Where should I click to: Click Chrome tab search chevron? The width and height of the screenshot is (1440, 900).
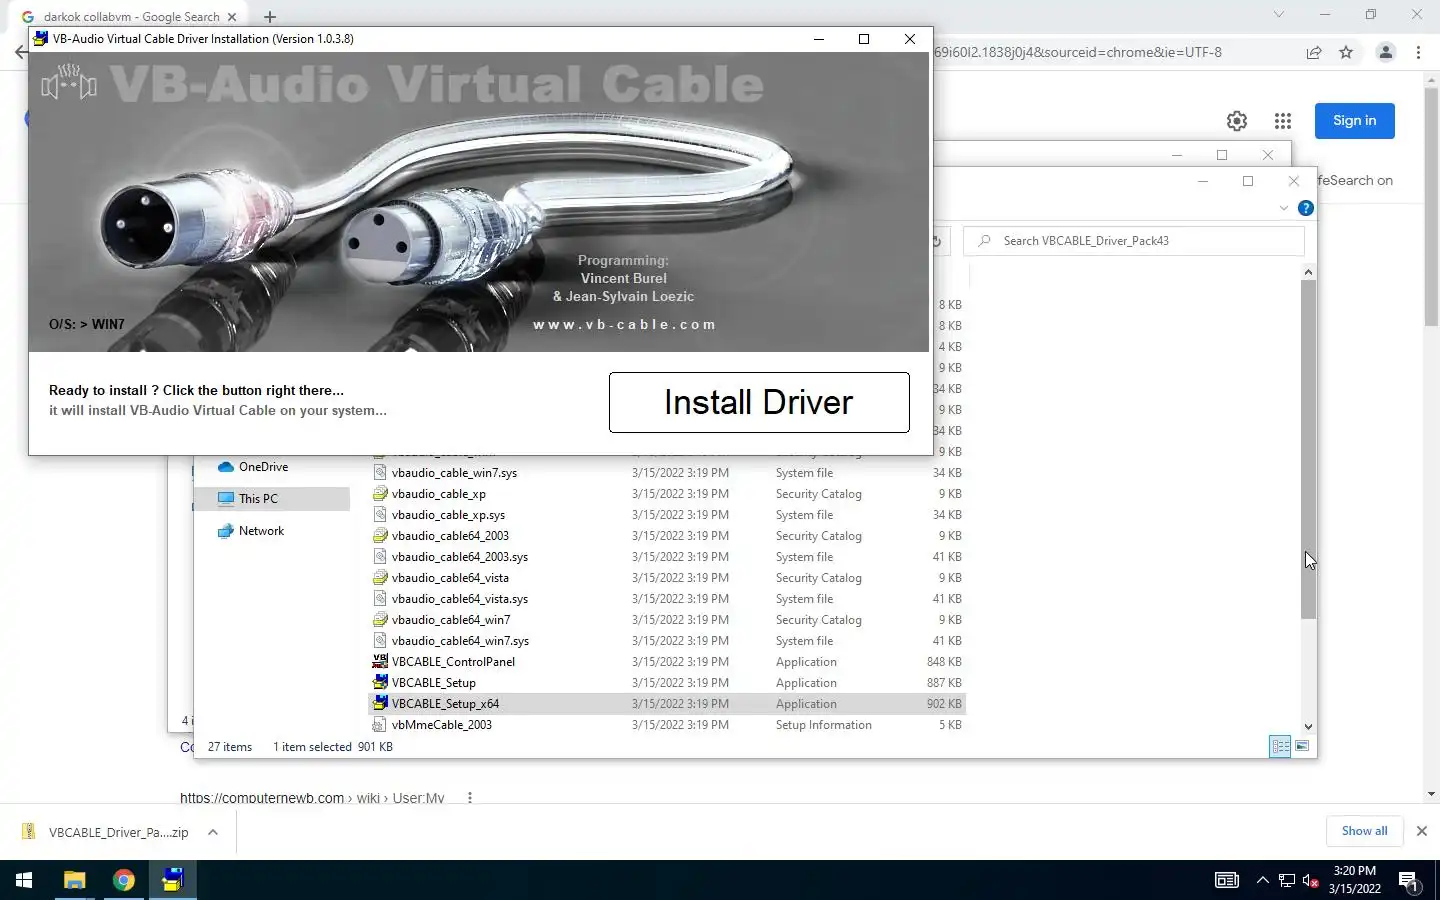(x=1278, y=15)
